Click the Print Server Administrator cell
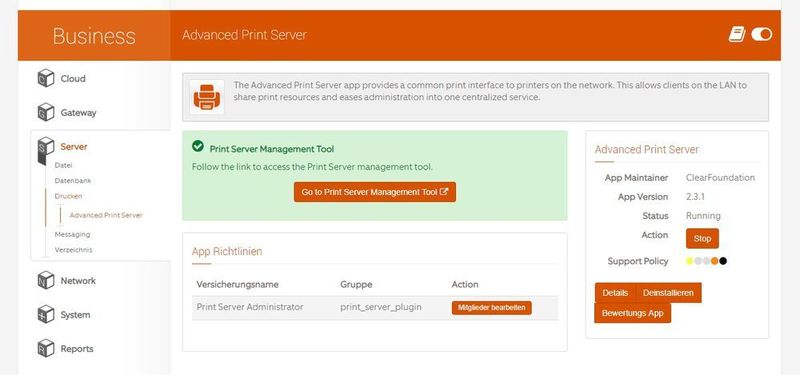This screenshot has height=375, width=800. 250,307
